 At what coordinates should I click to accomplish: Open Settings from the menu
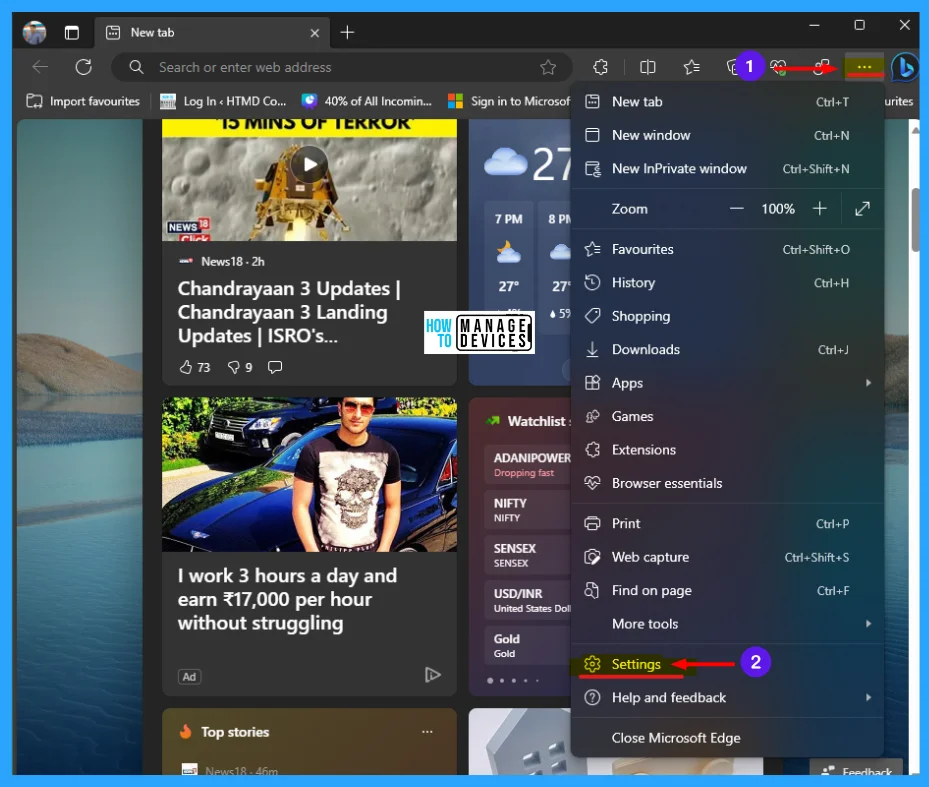727,664
